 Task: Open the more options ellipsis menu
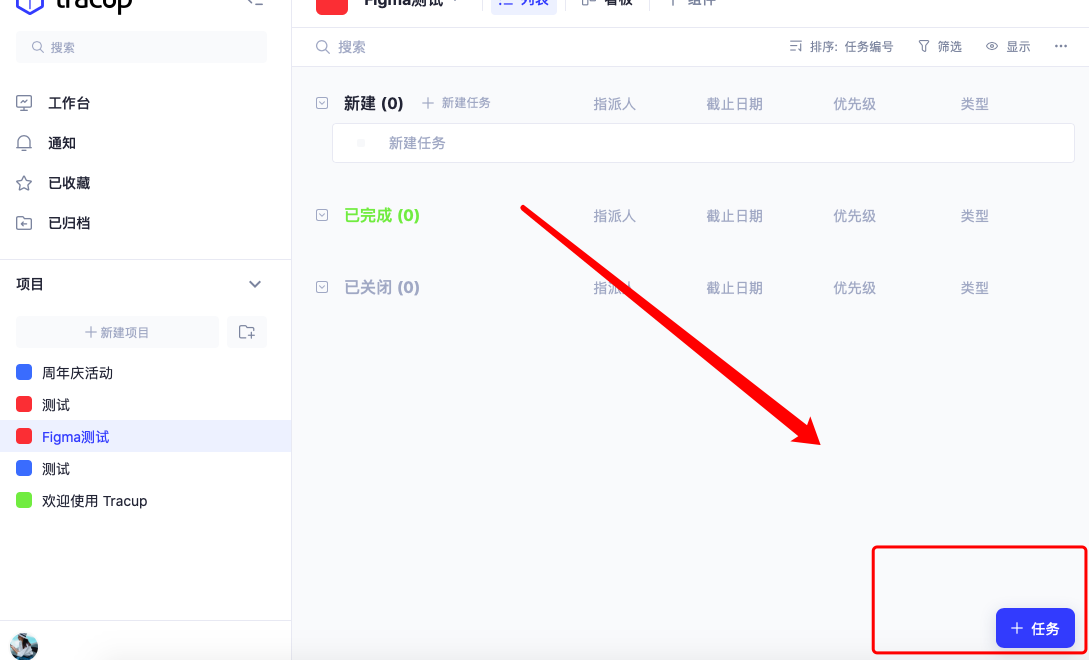click(x=1060, y=46)
